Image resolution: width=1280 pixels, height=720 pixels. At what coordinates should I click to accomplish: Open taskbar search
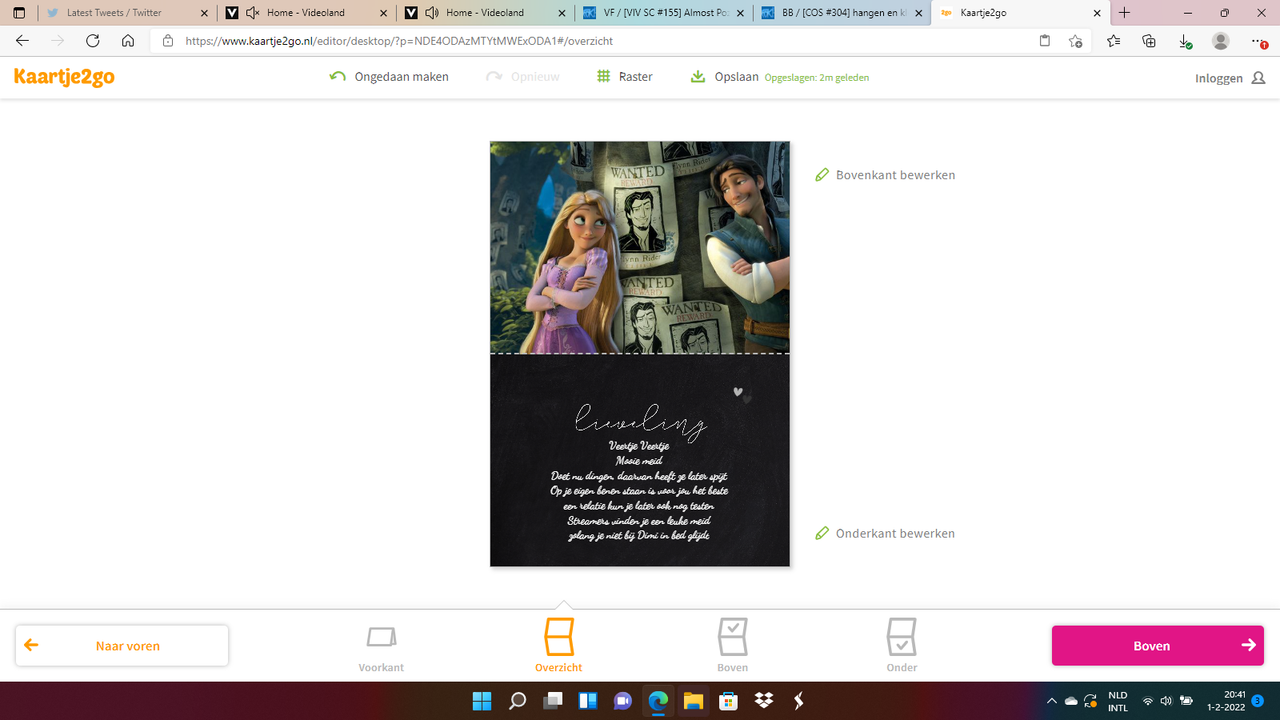(x=517, y=701)
